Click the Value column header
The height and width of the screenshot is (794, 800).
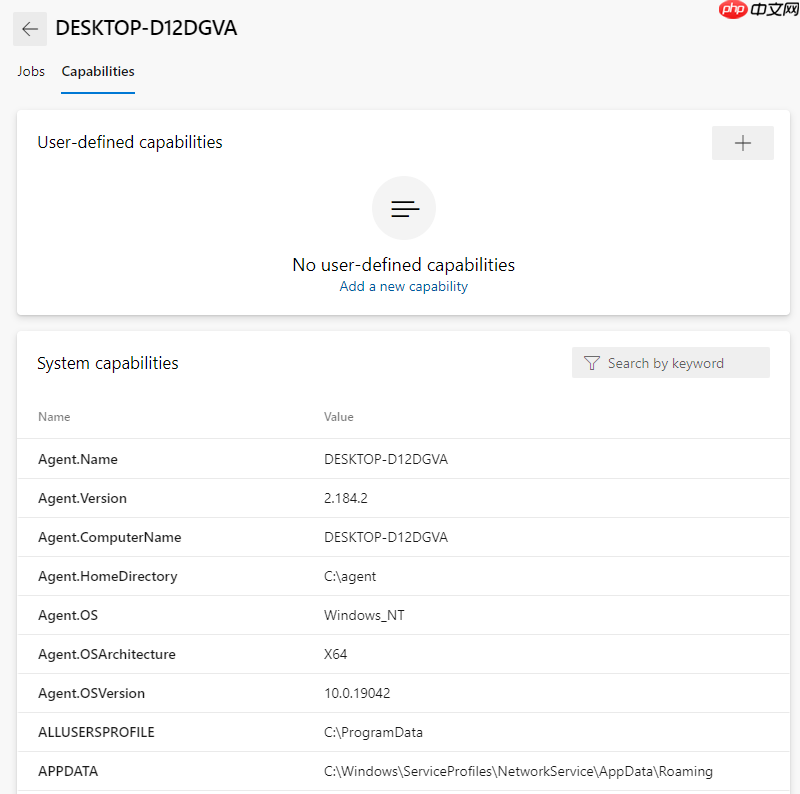[x=338, y=417]
